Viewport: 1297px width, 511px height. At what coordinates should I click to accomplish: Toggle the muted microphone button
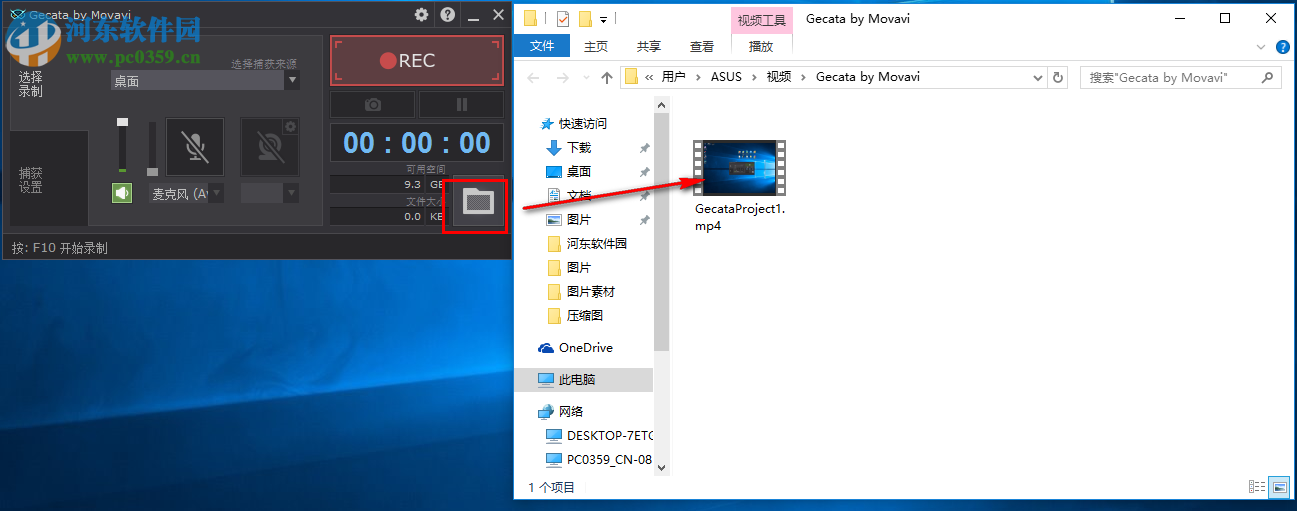point(195,147)
